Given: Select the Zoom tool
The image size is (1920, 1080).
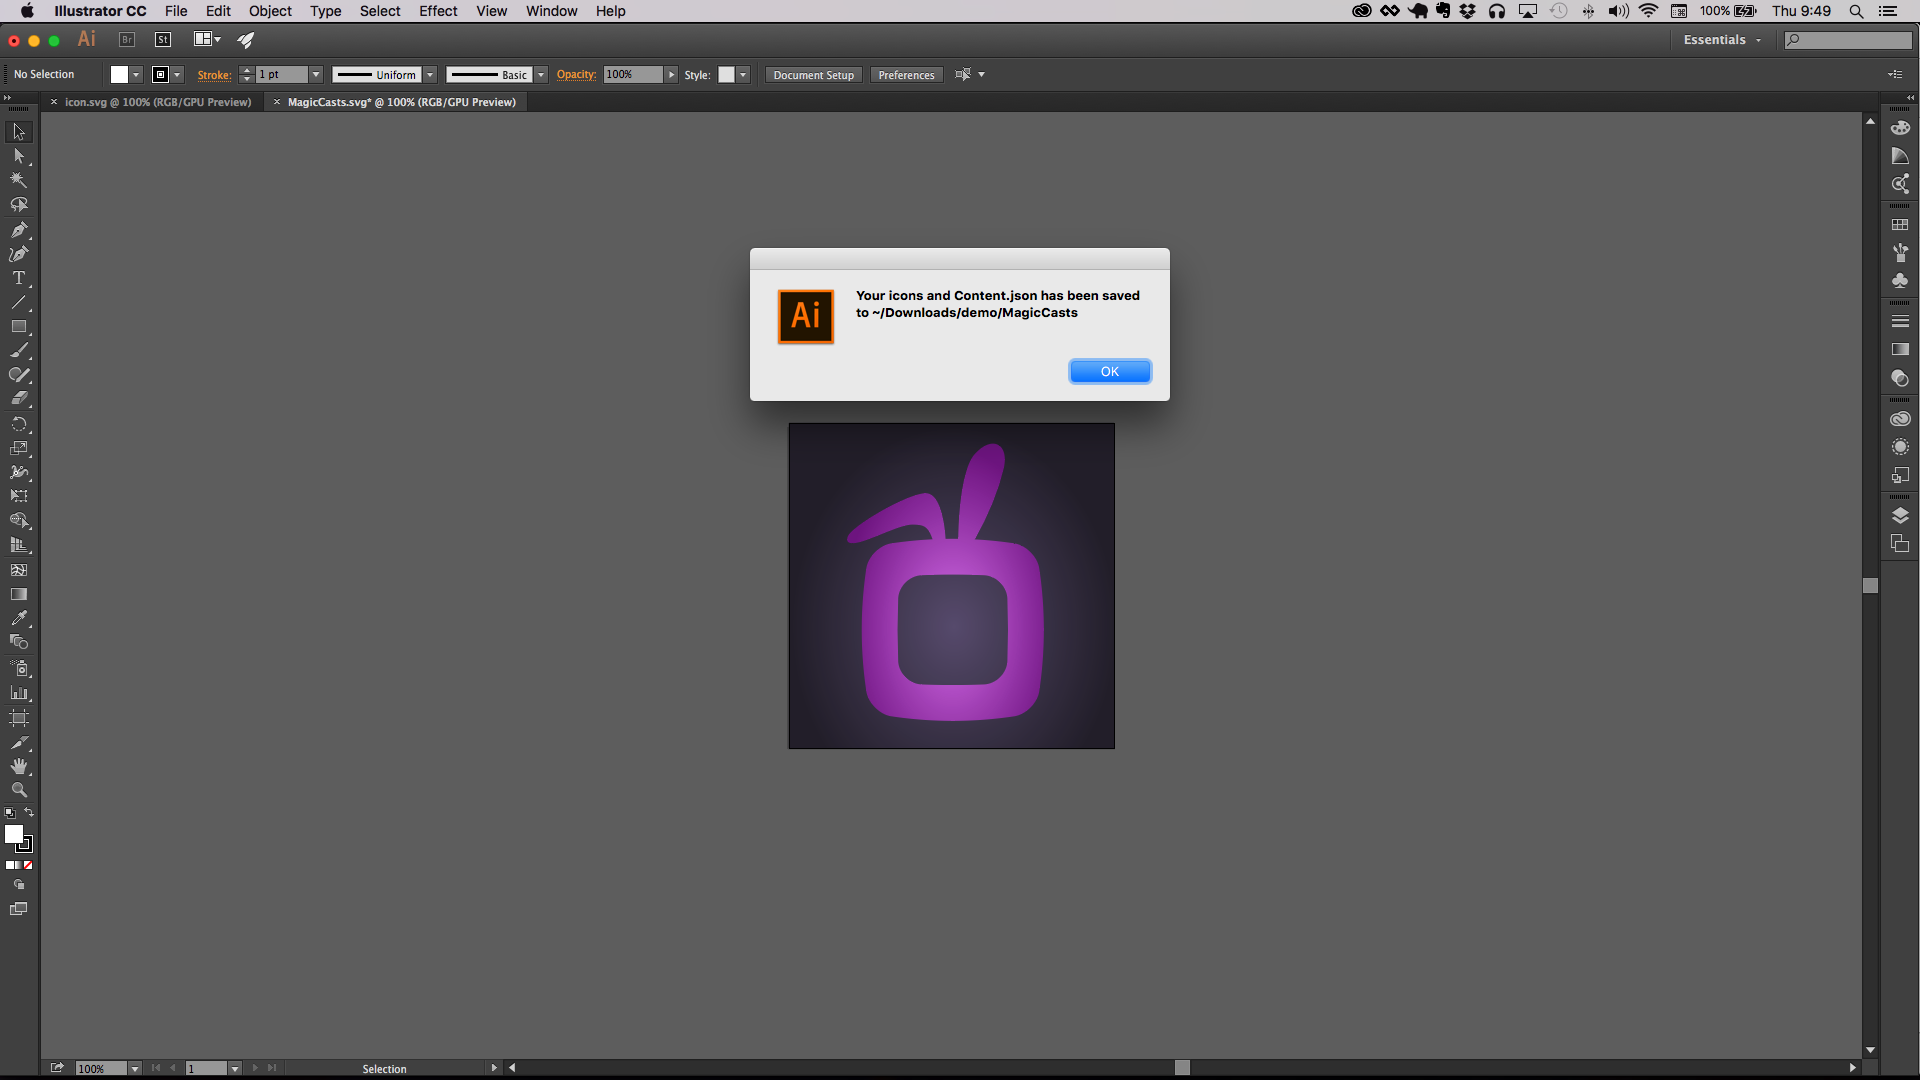Looking at the screenshot, I should coord(20,790).
